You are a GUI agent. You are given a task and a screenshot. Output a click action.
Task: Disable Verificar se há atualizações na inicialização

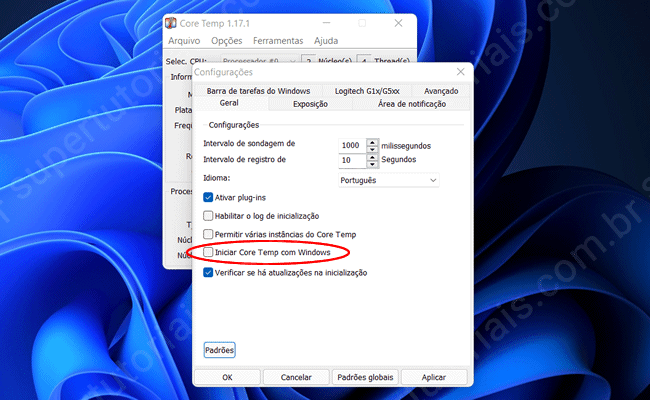click(x=208, y=272)
